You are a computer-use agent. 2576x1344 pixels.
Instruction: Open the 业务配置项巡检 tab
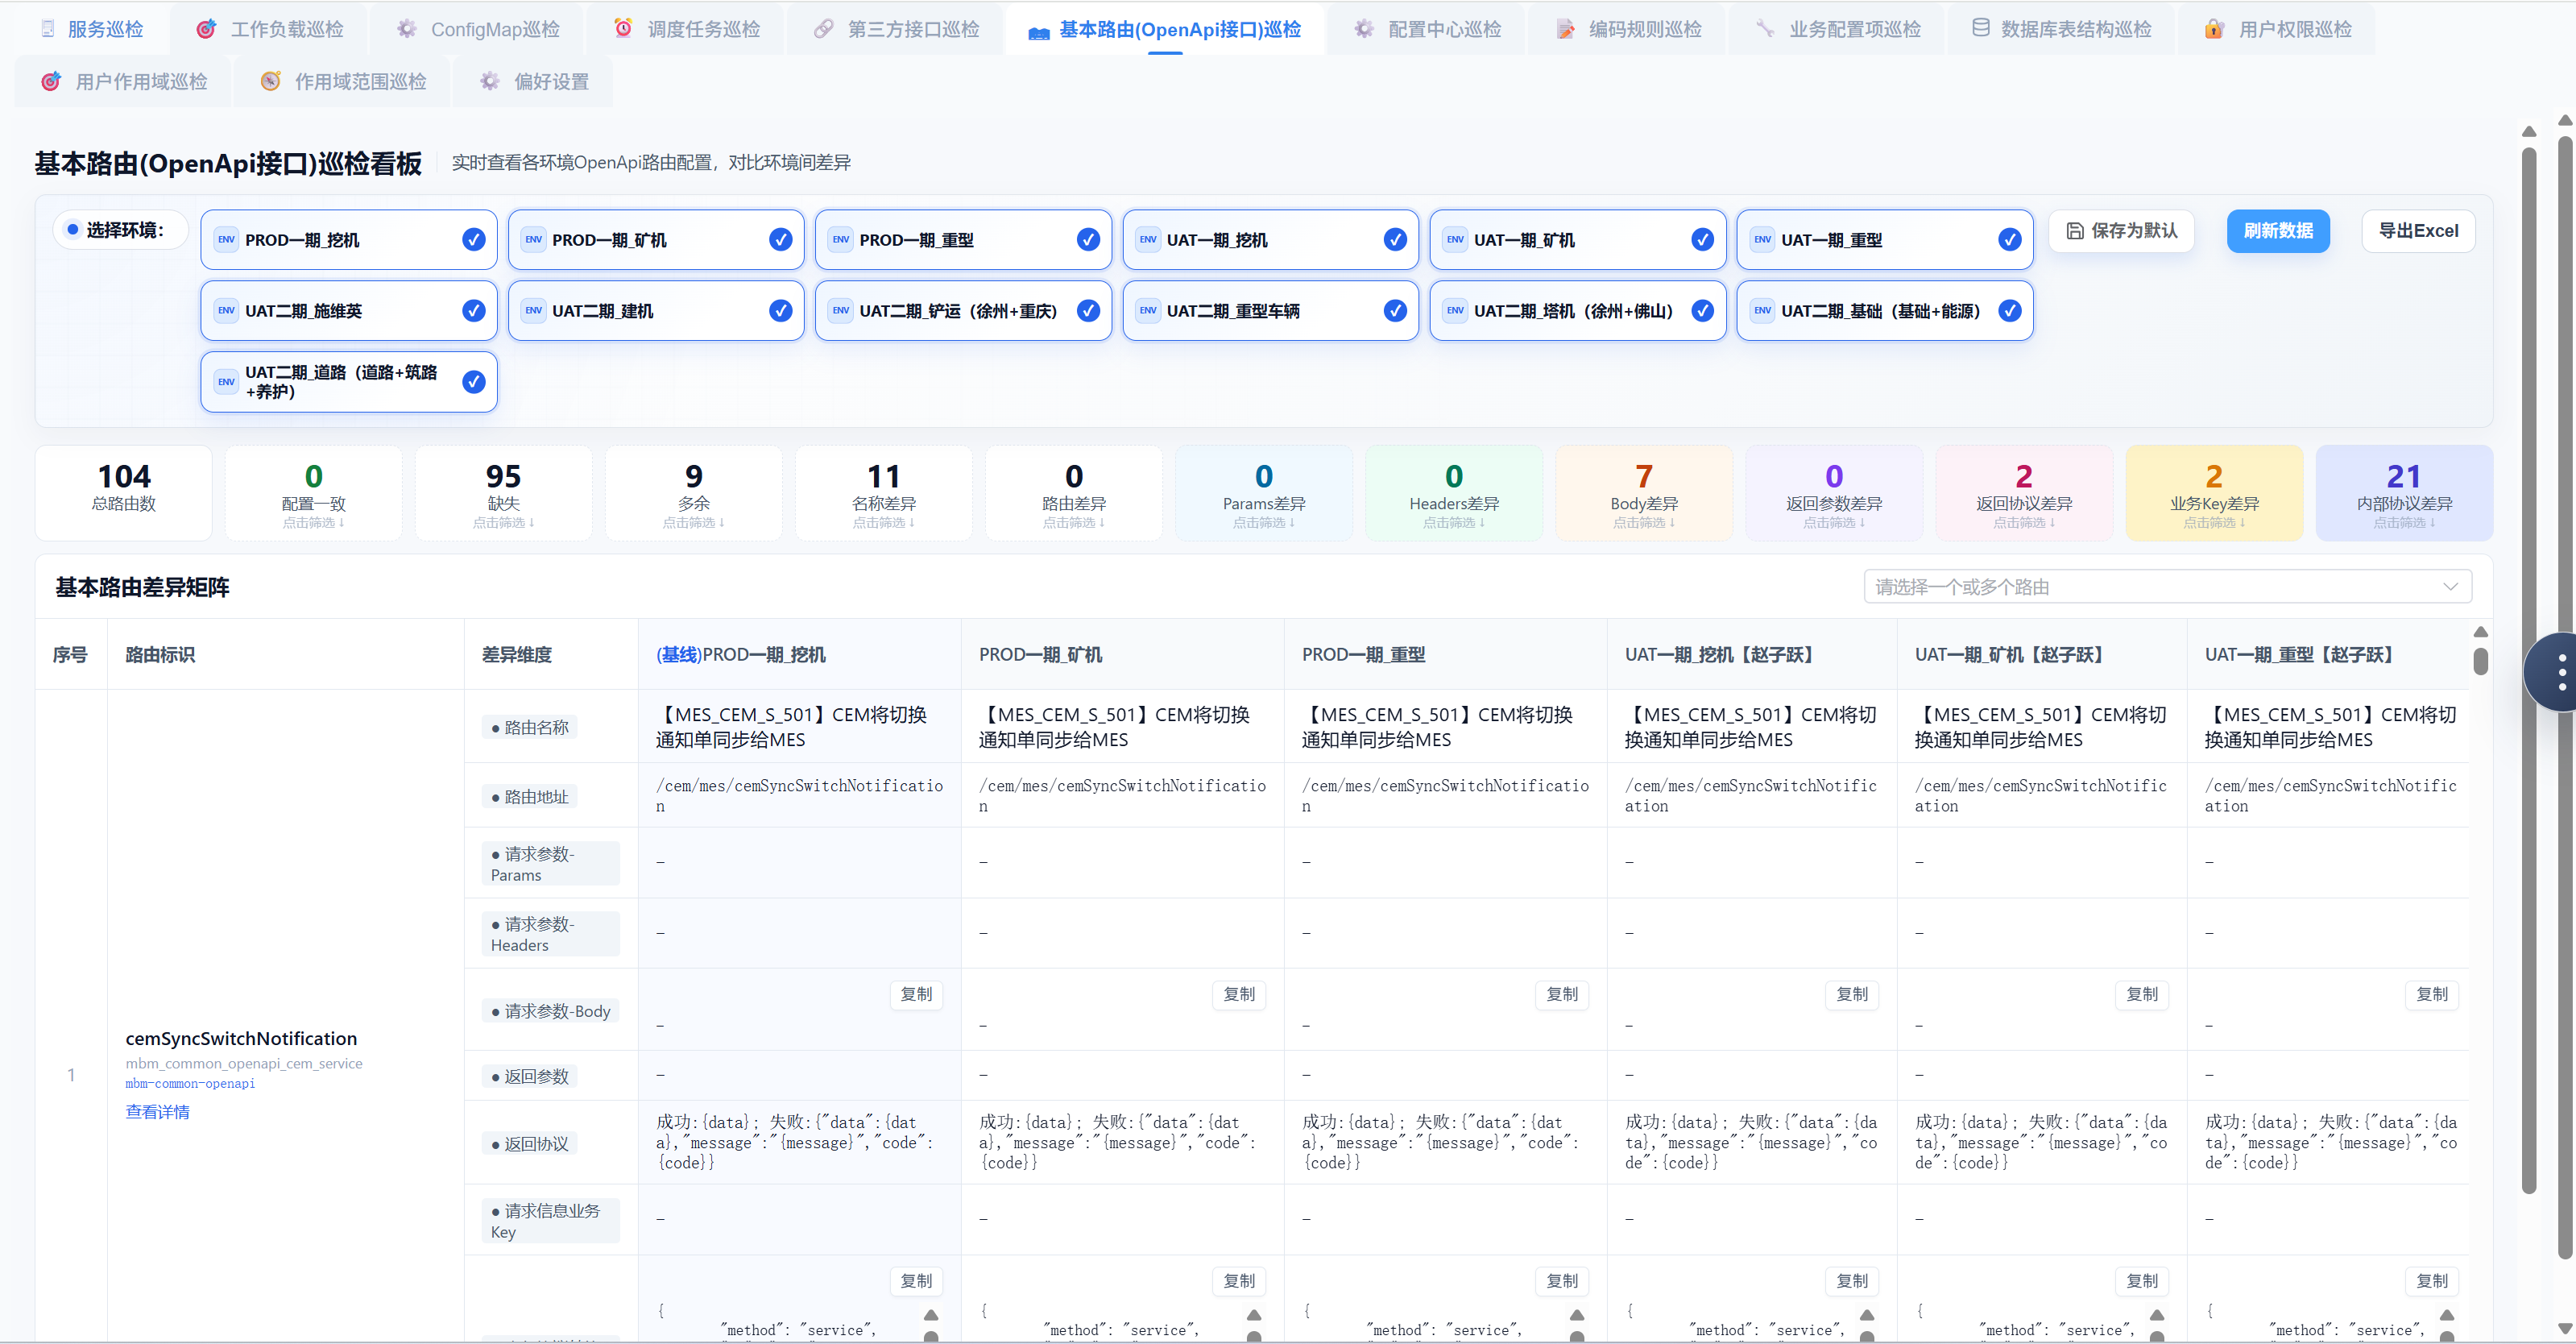point(1838,29)
